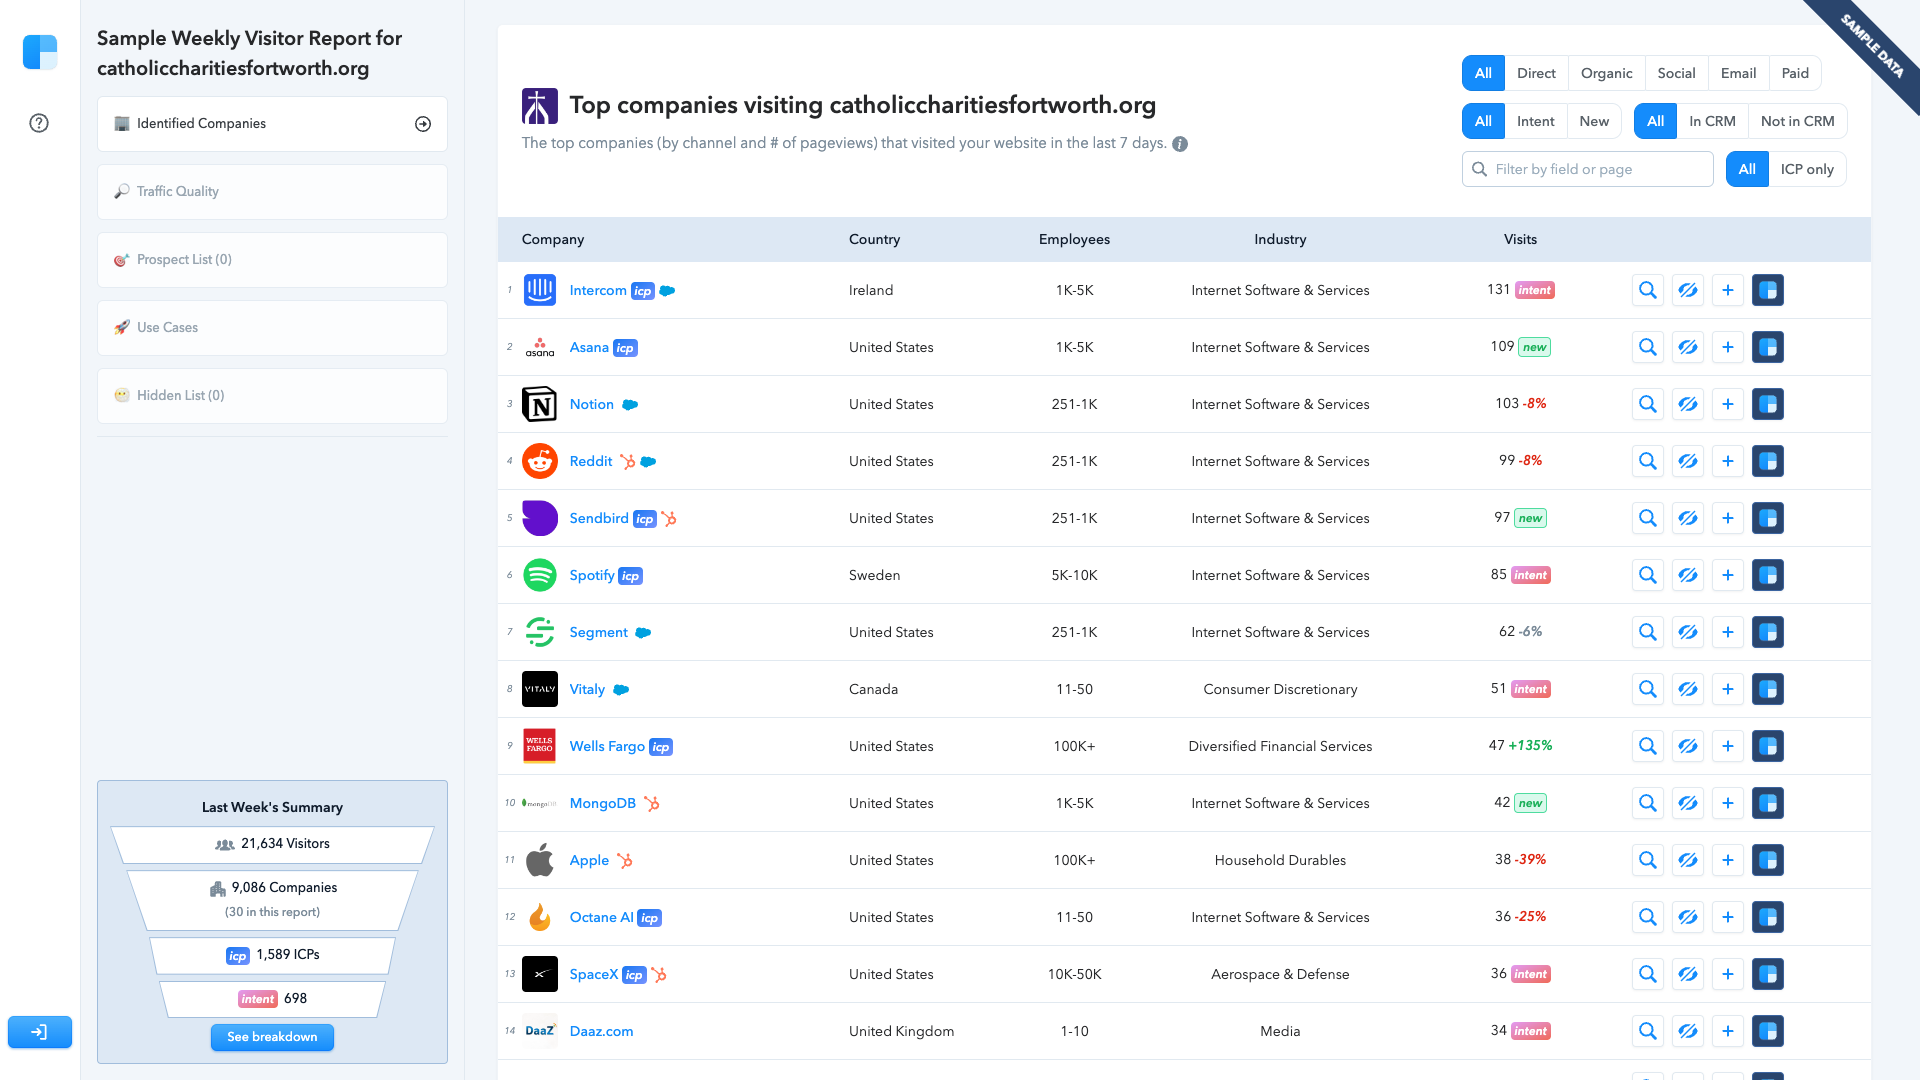Click the 21,634 Visitors funnel segment
Viewport: 1920px width, 1080px height.
pos(272,844)
